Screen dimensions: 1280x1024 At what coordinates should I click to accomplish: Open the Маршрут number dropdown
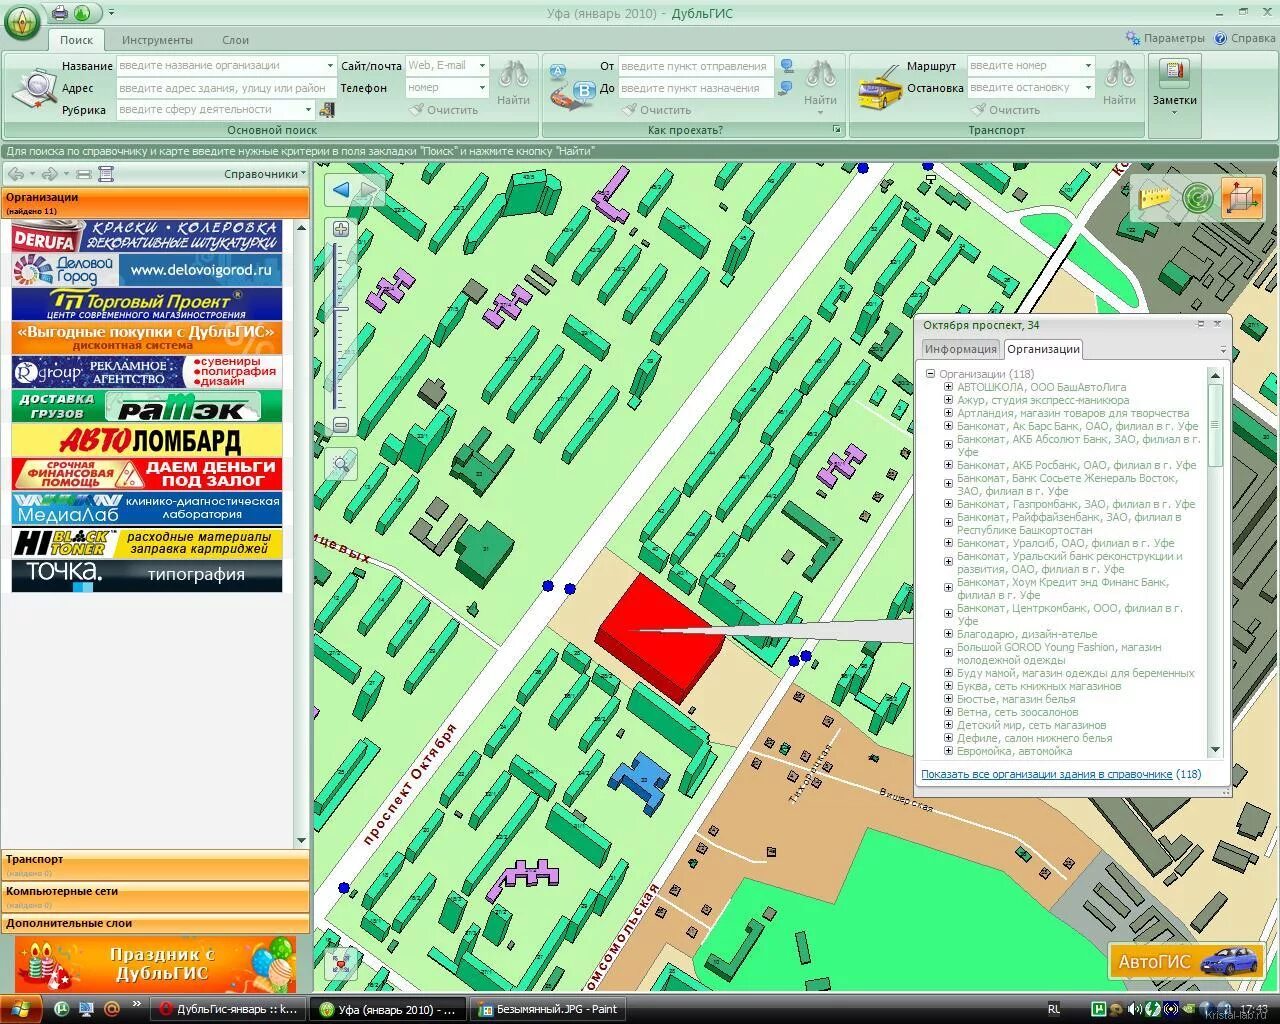pyautogui.click(x=1088, y=65)
